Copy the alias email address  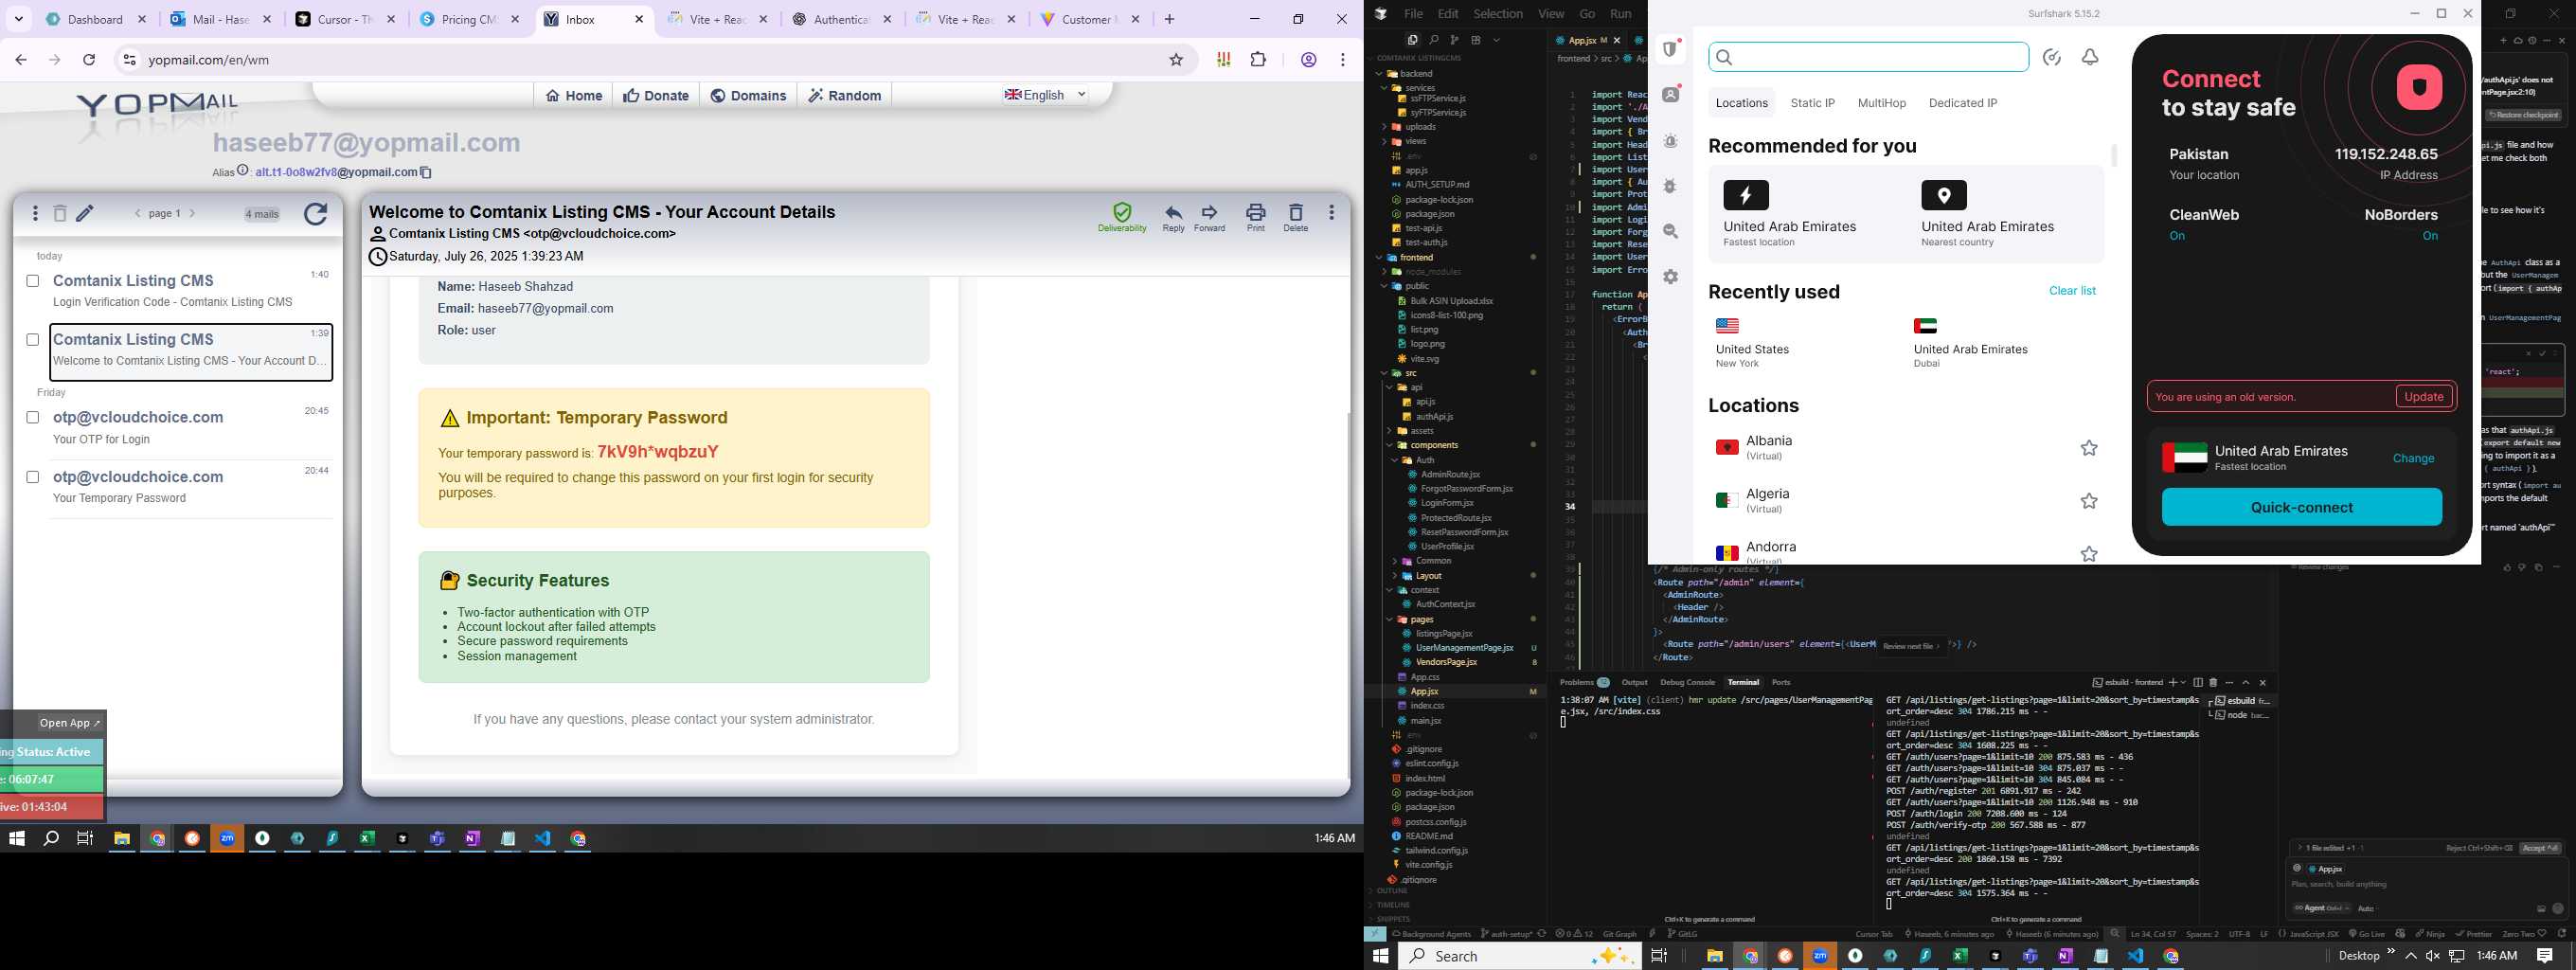pyautogui.click(x=426, y=172)
